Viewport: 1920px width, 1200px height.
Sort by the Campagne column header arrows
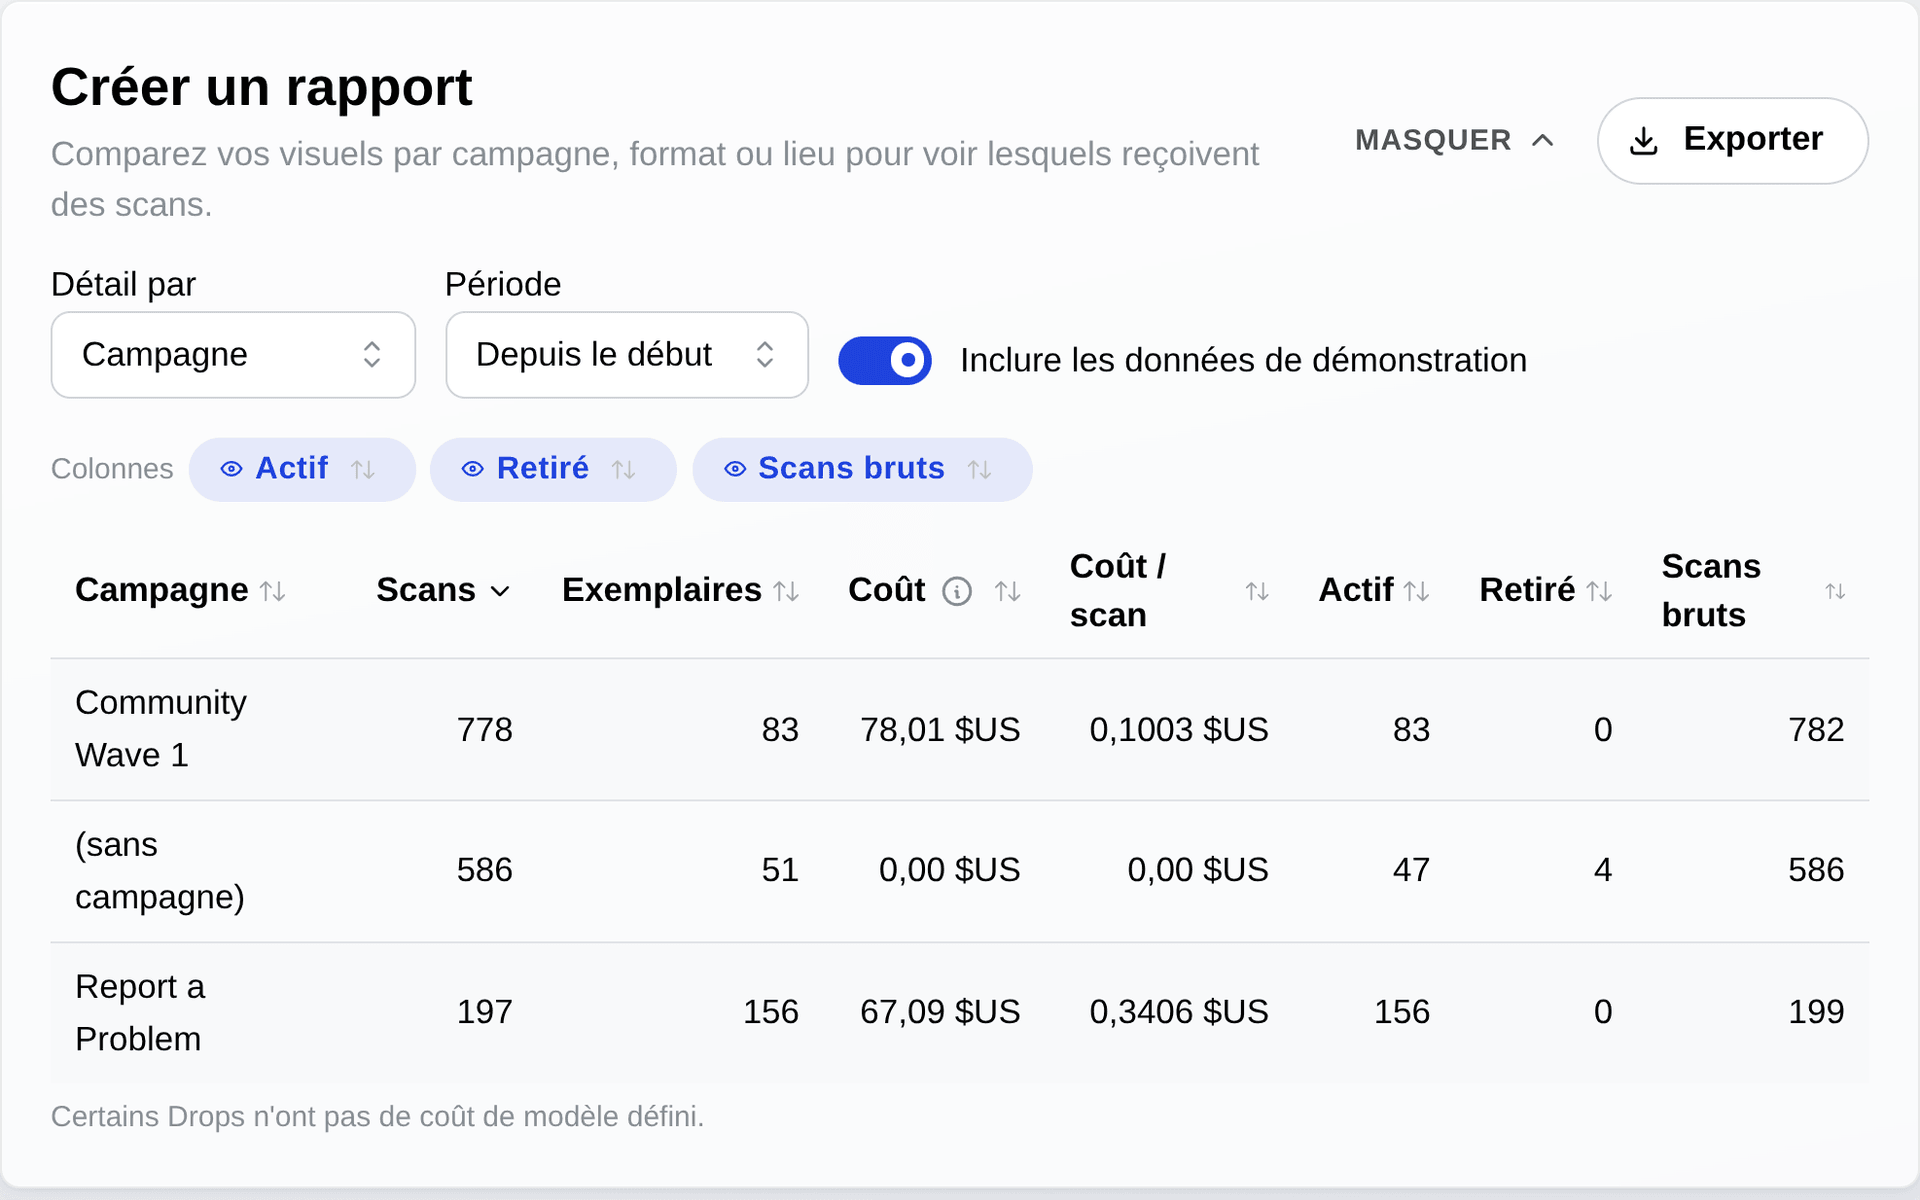point(273,592)
